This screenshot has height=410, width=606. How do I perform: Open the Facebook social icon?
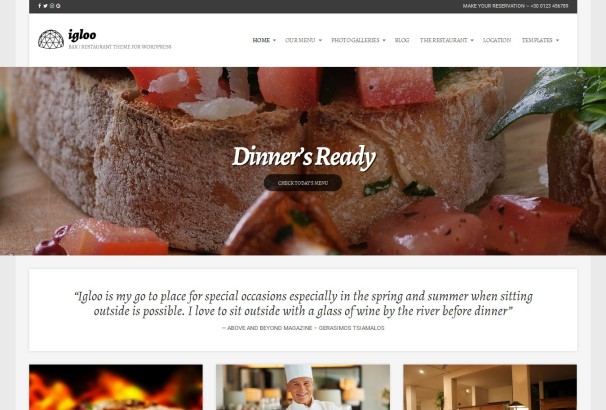[x=39, y=6]
